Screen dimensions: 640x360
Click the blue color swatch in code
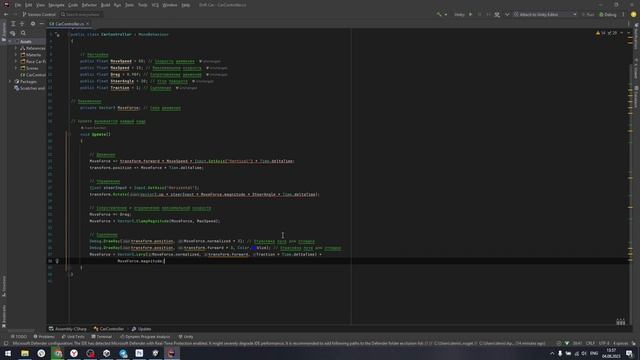tap(253, 248)
